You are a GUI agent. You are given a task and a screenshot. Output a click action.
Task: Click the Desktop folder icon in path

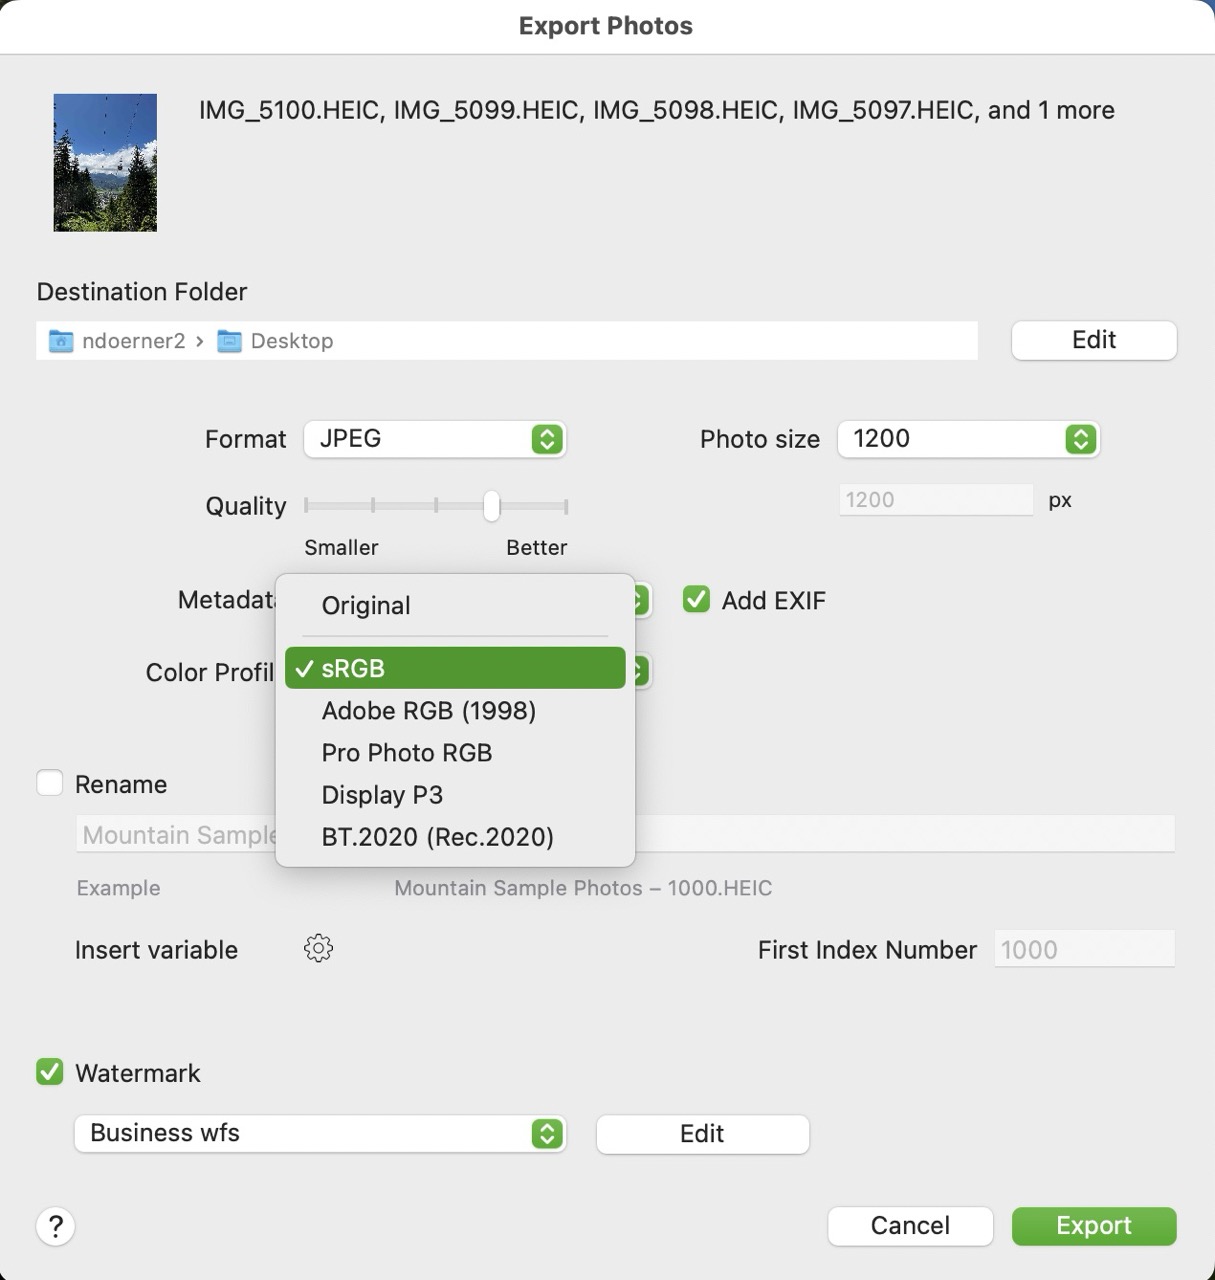(230, 340)
